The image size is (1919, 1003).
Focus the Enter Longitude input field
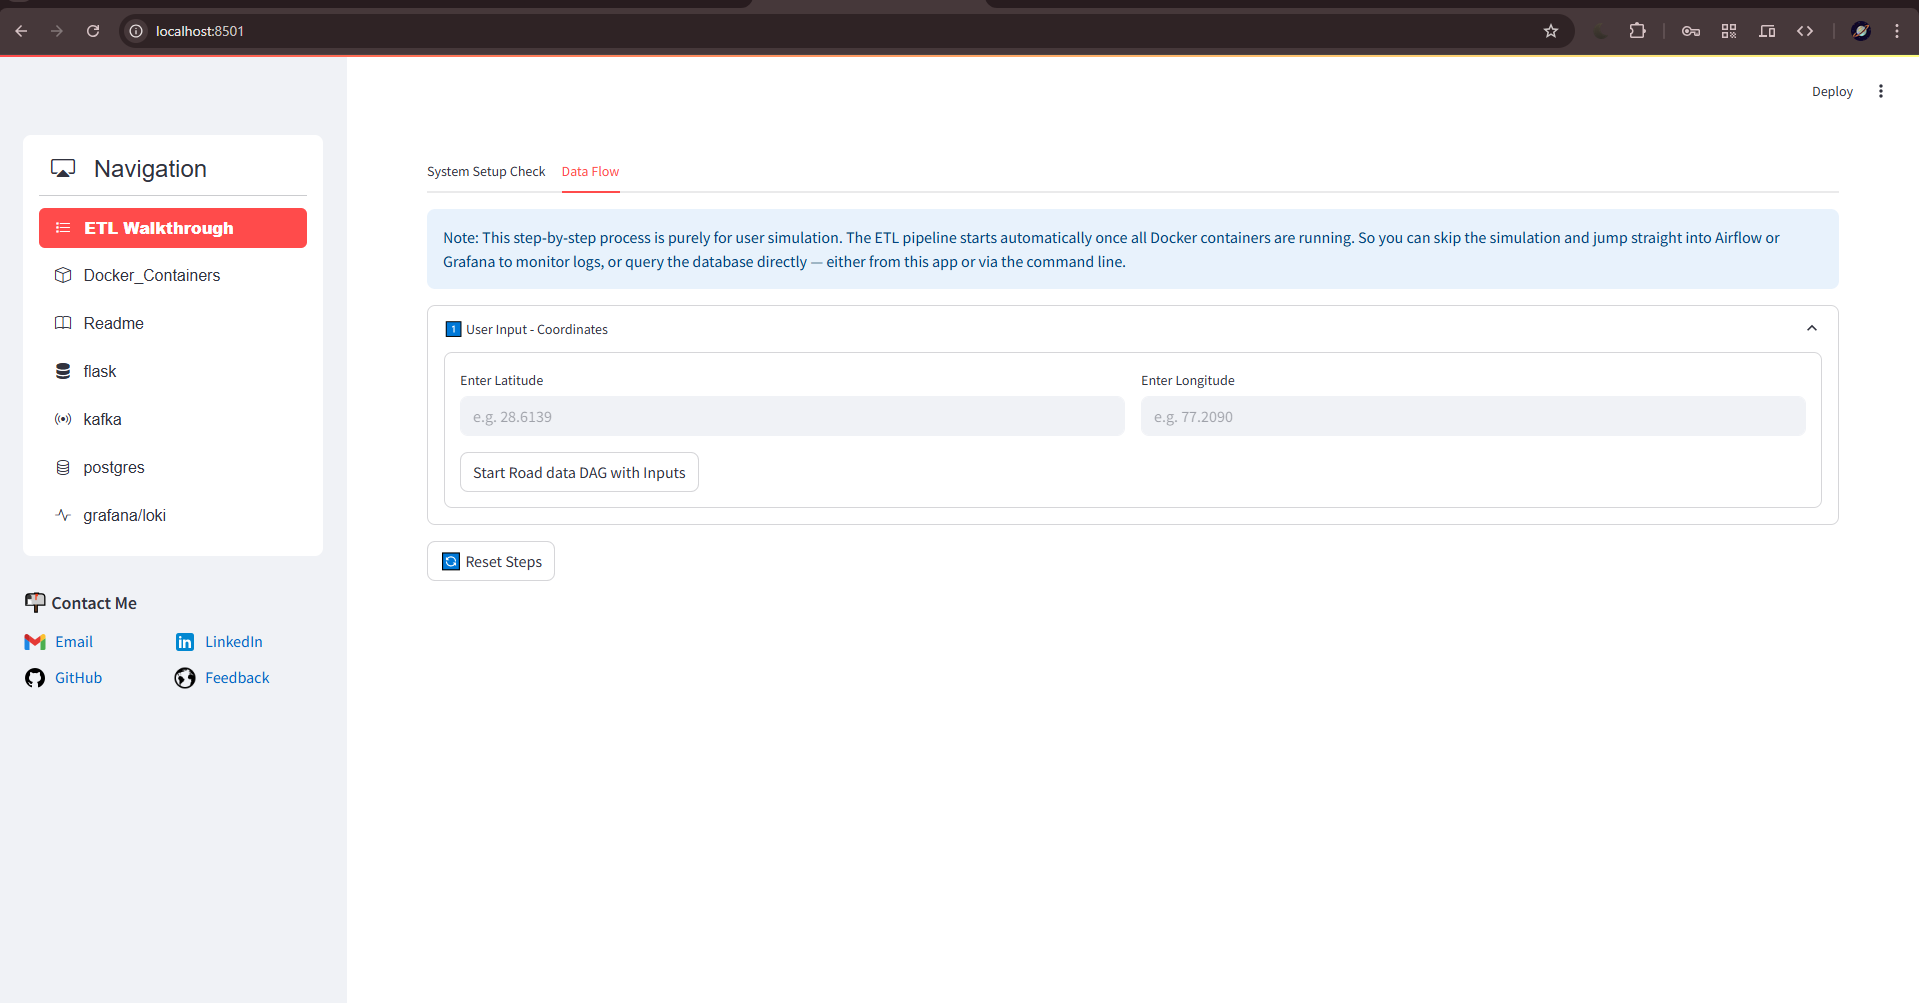coord(1472,417)
